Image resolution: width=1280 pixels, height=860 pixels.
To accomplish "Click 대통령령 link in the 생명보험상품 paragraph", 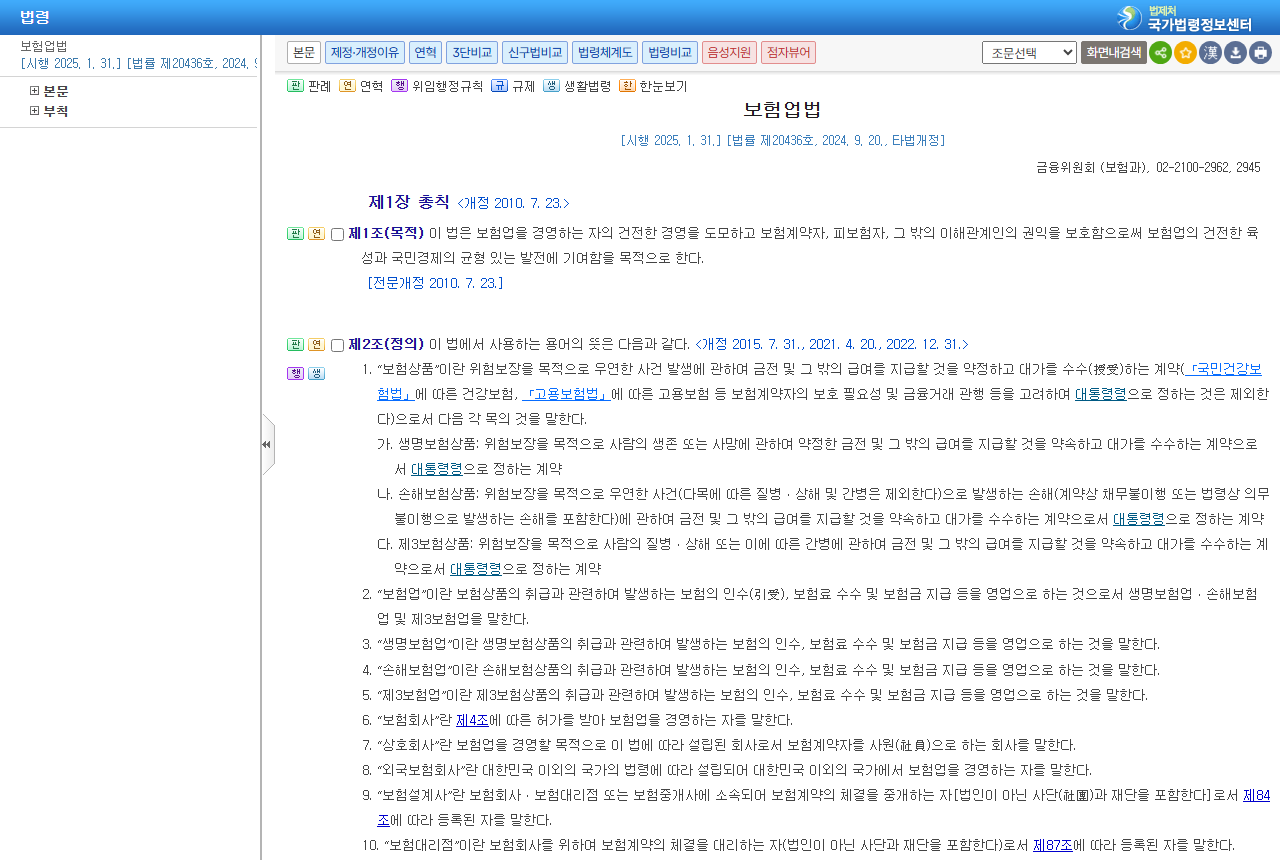I will (437, 469).
